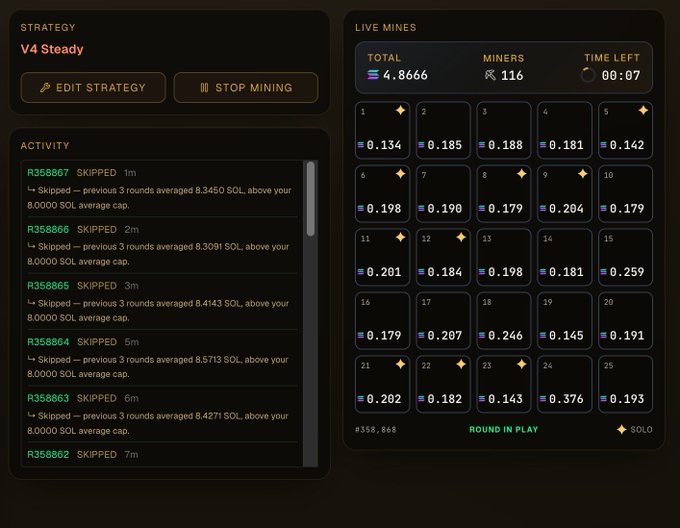Viewport: 680px width, 528px height.
Task: Click the V4 Steady strategy name
Action: 52,49
